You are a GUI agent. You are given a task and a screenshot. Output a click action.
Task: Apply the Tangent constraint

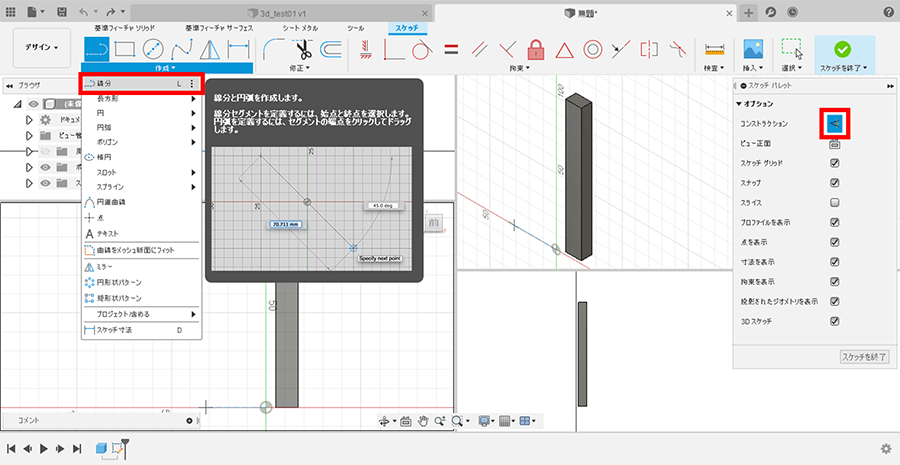click(x=422, y=49)
